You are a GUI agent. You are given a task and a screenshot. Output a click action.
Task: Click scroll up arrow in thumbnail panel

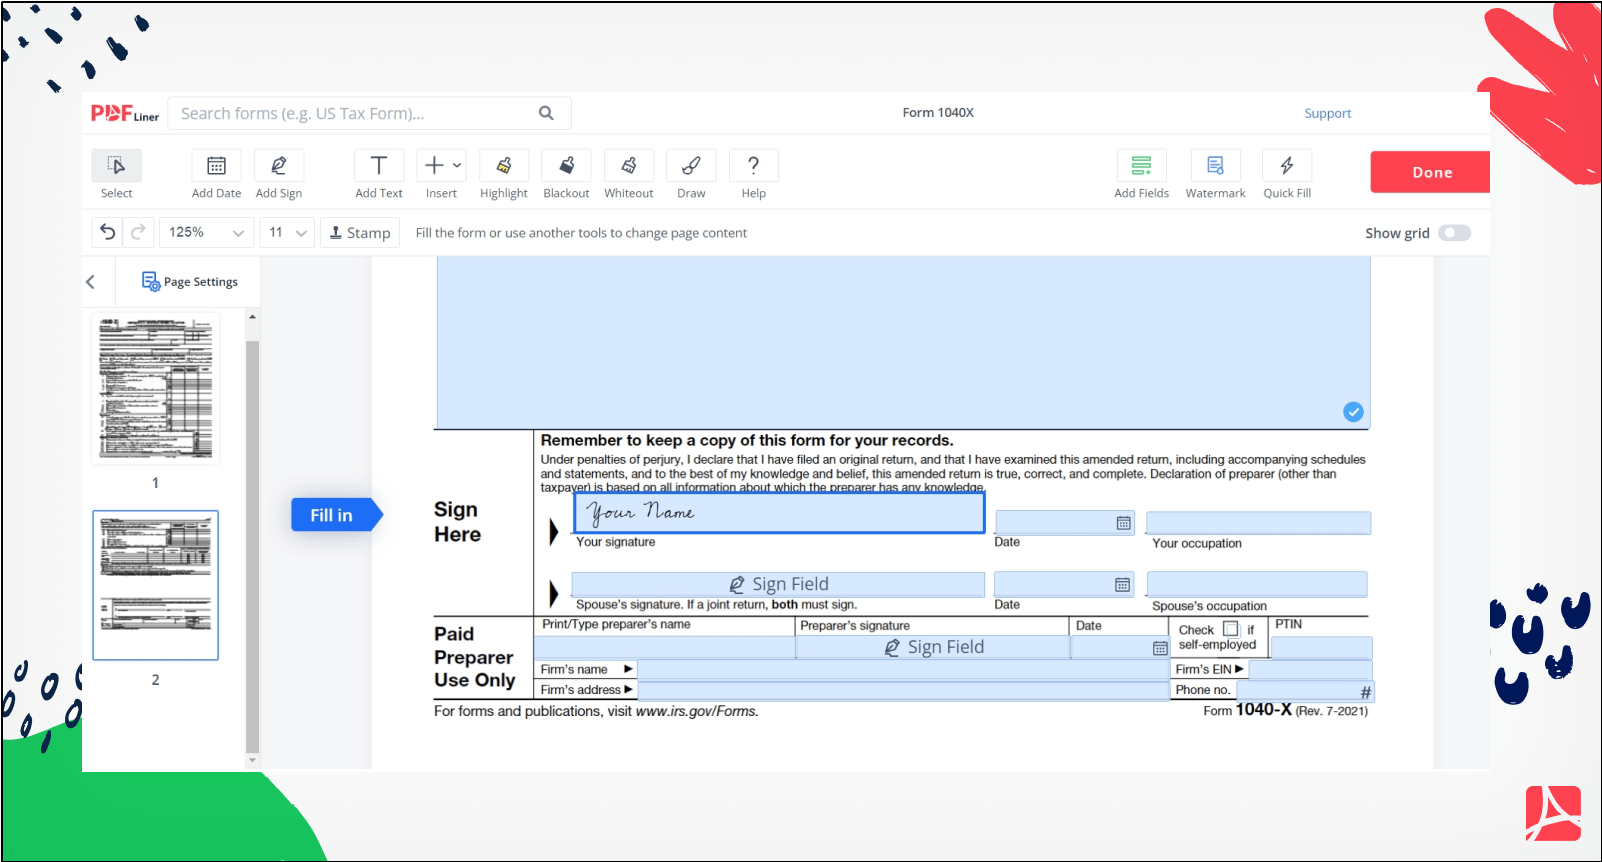[252, 317]
